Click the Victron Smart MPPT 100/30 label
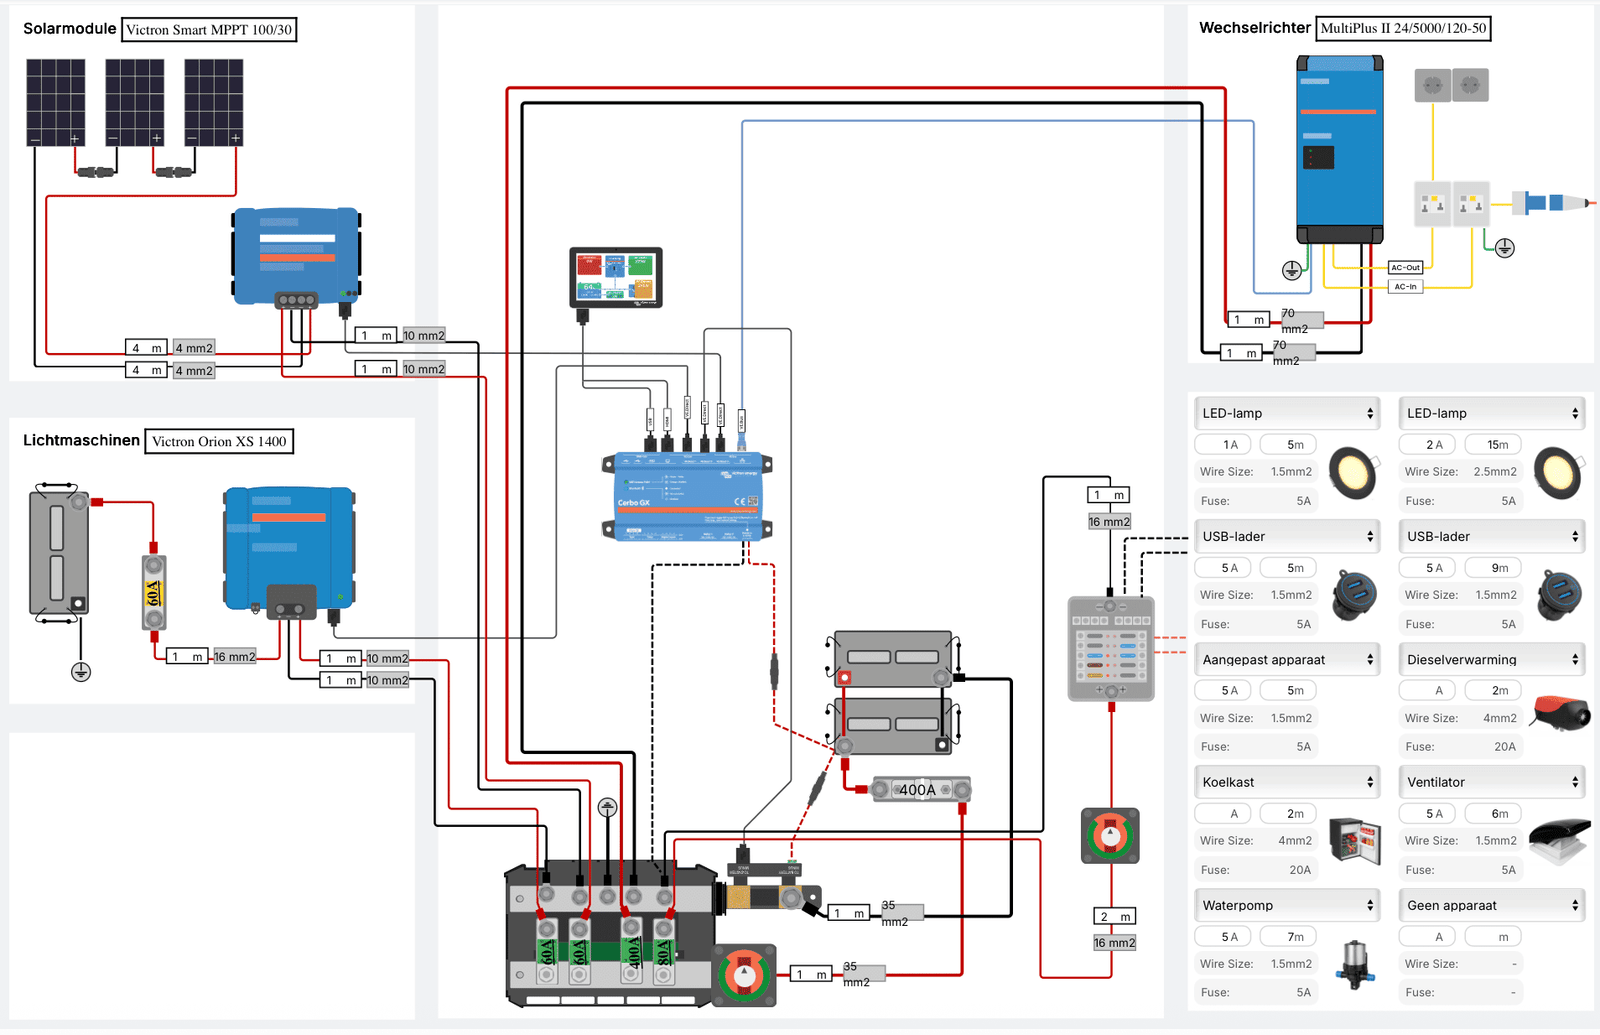 [209, 29]
